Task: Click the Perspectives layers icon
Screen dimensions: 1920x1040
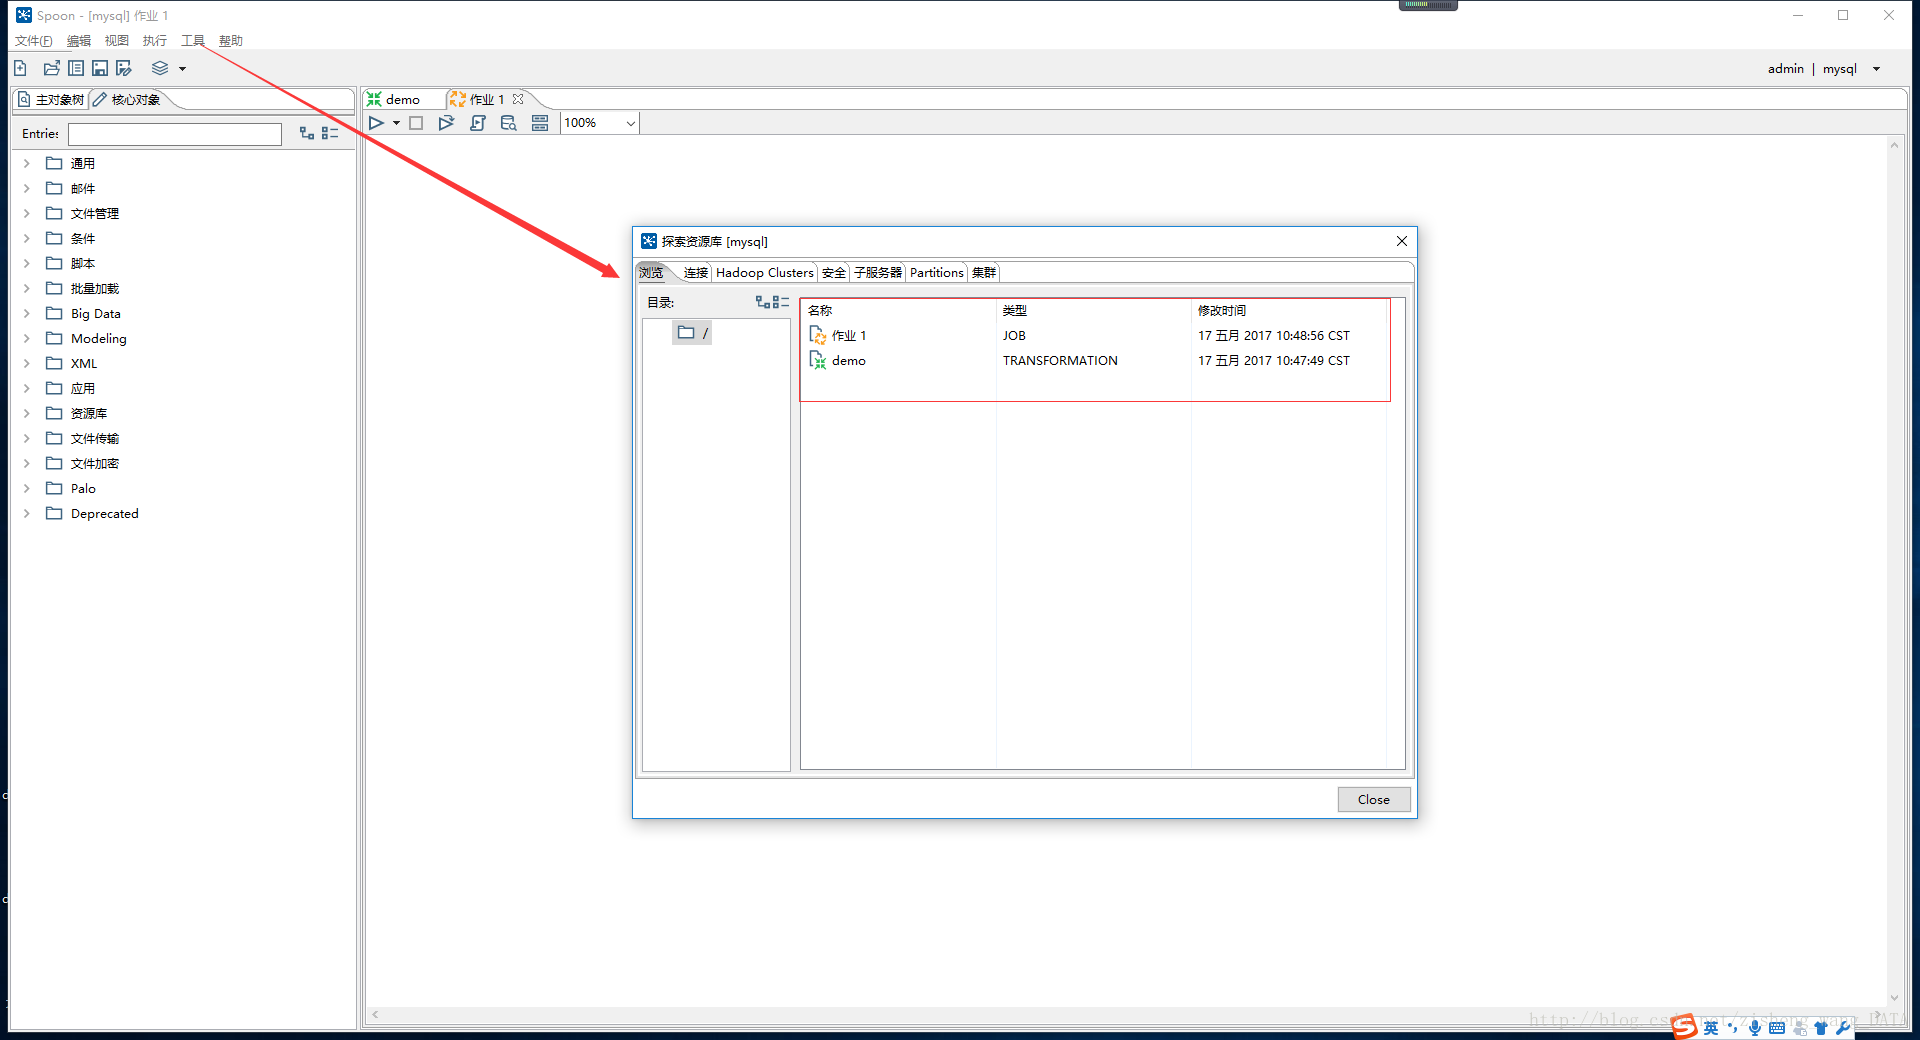Action: tap(160, 68)
